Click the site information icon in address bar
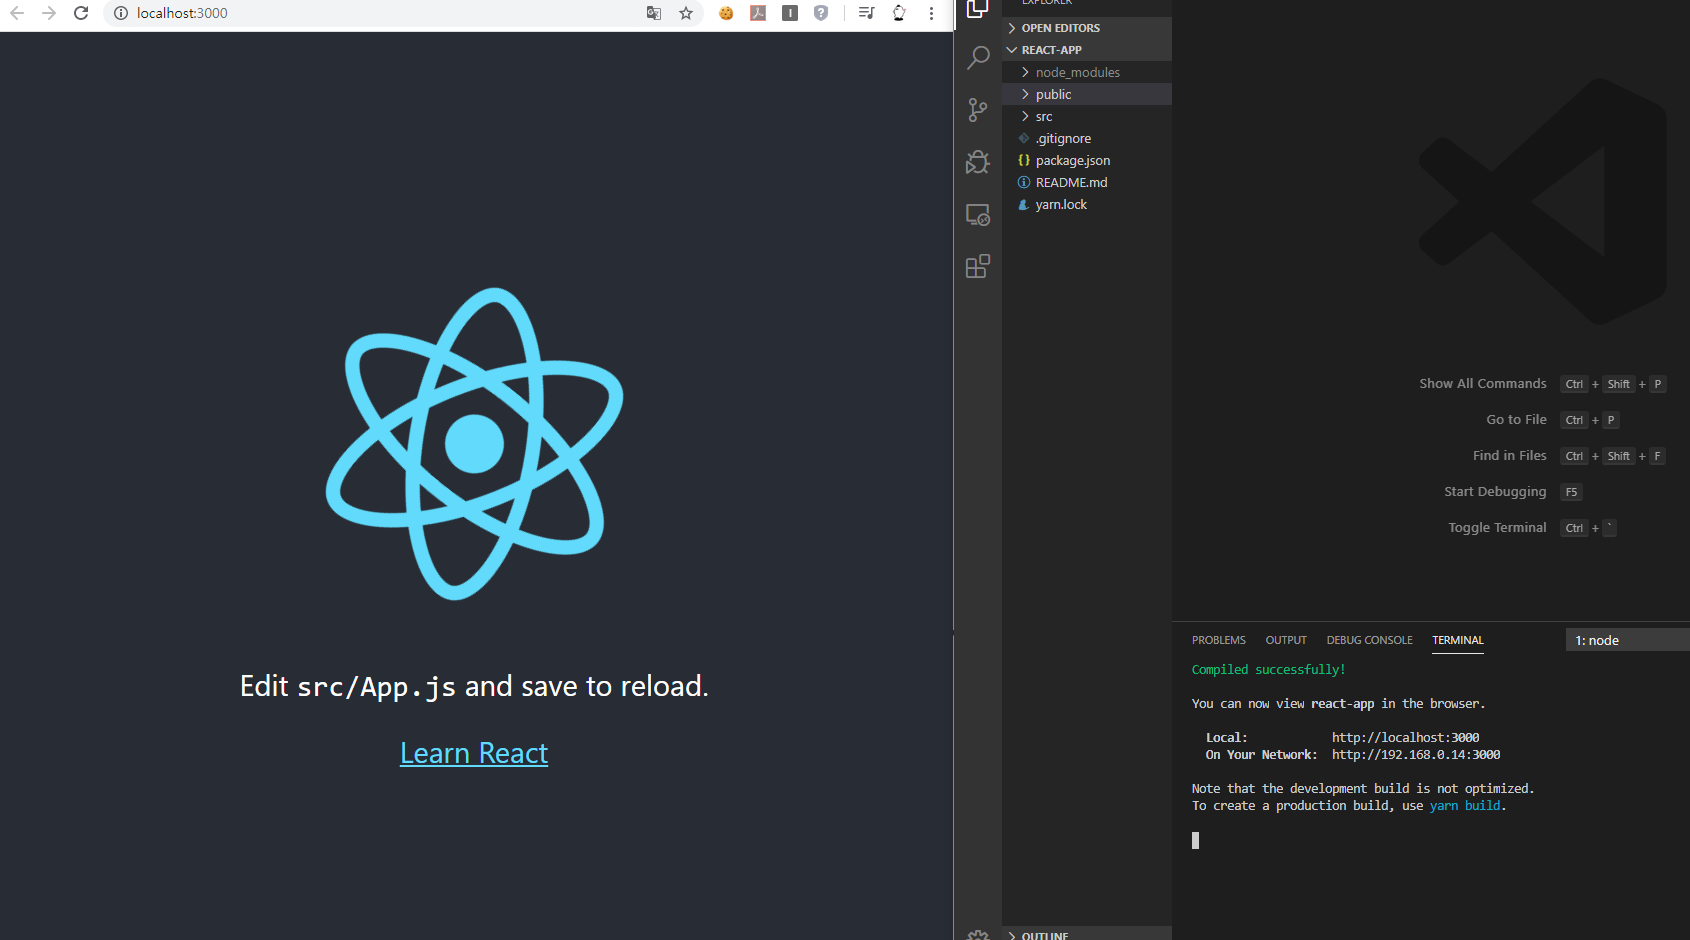This screenshot has height=940, width=1690. click(120, 13)
